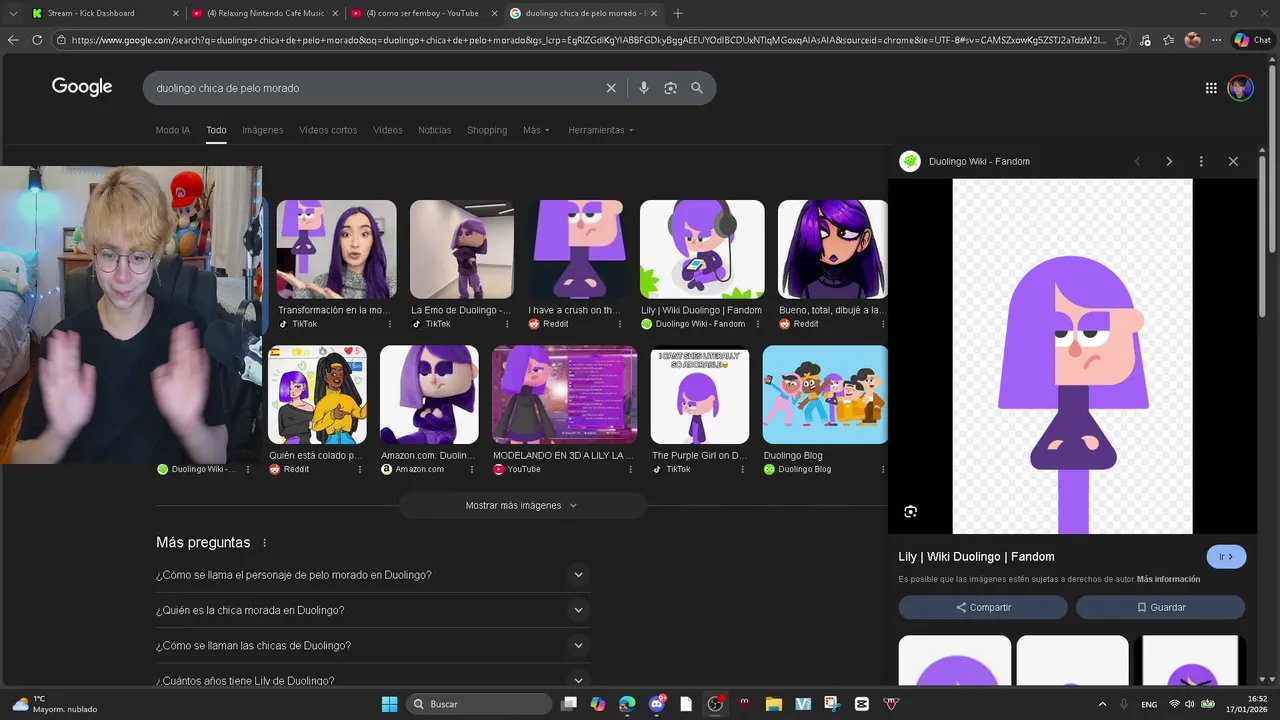Switch to Modo IA tab
Image resolution: width=1280 pixels, height=720 pixels.
[x=172, y=130]
